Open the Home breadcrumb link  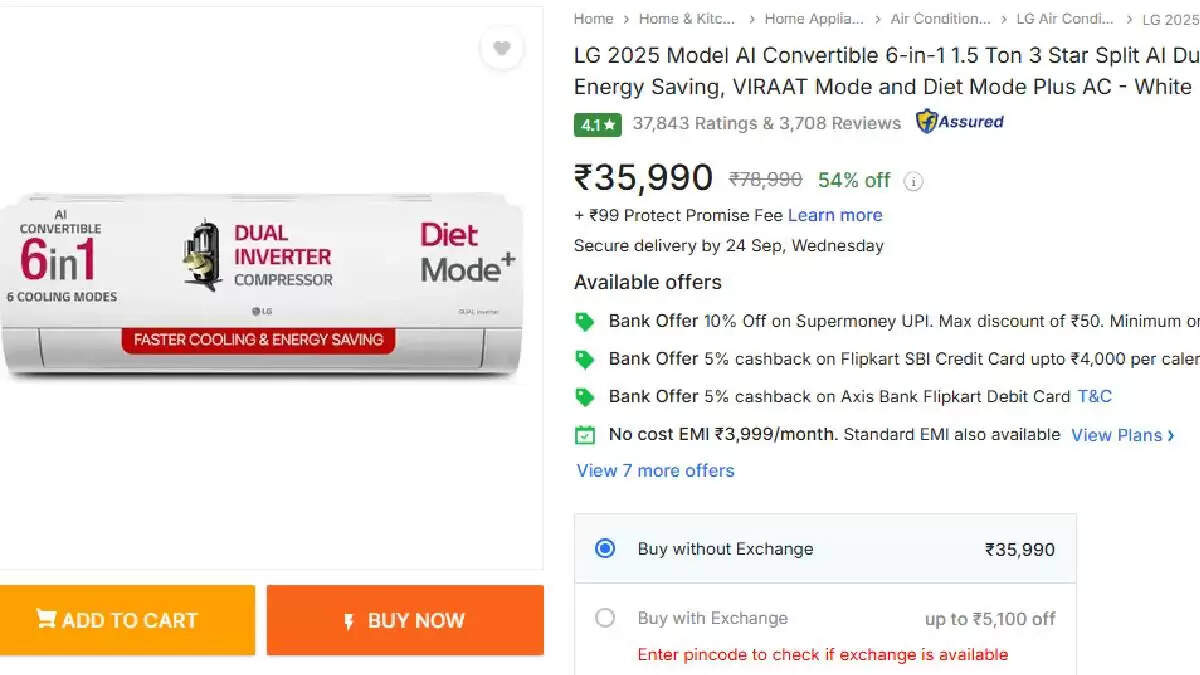point(593,18)
